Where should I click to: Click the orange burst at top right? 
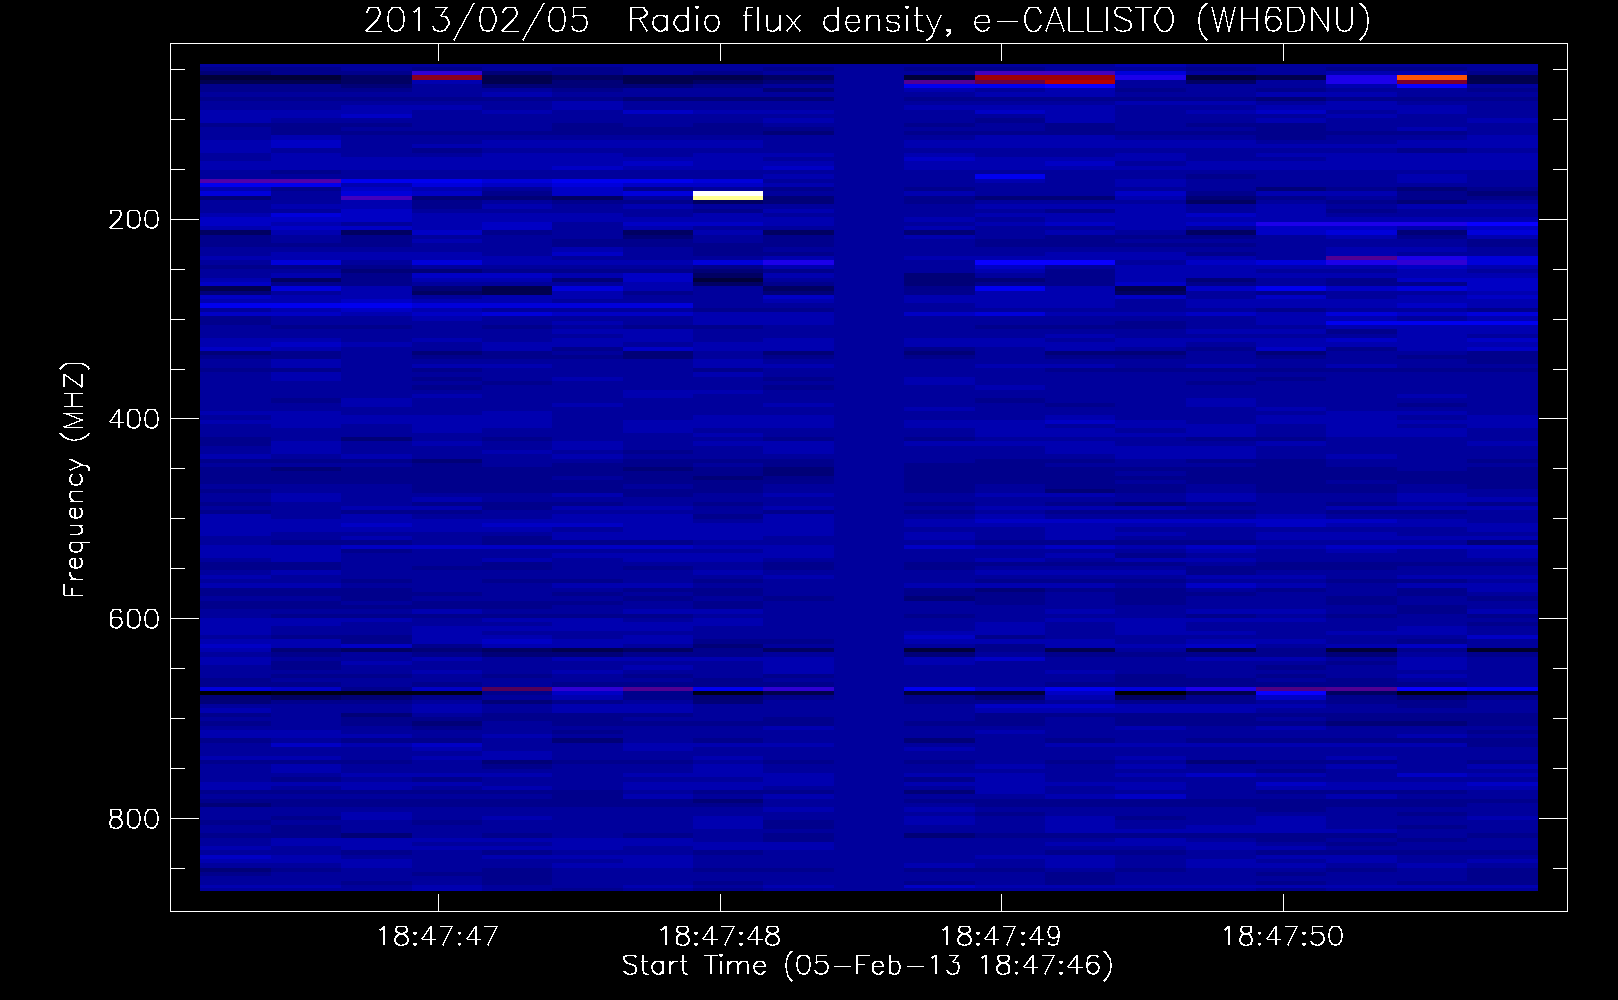click(1432, 77)
